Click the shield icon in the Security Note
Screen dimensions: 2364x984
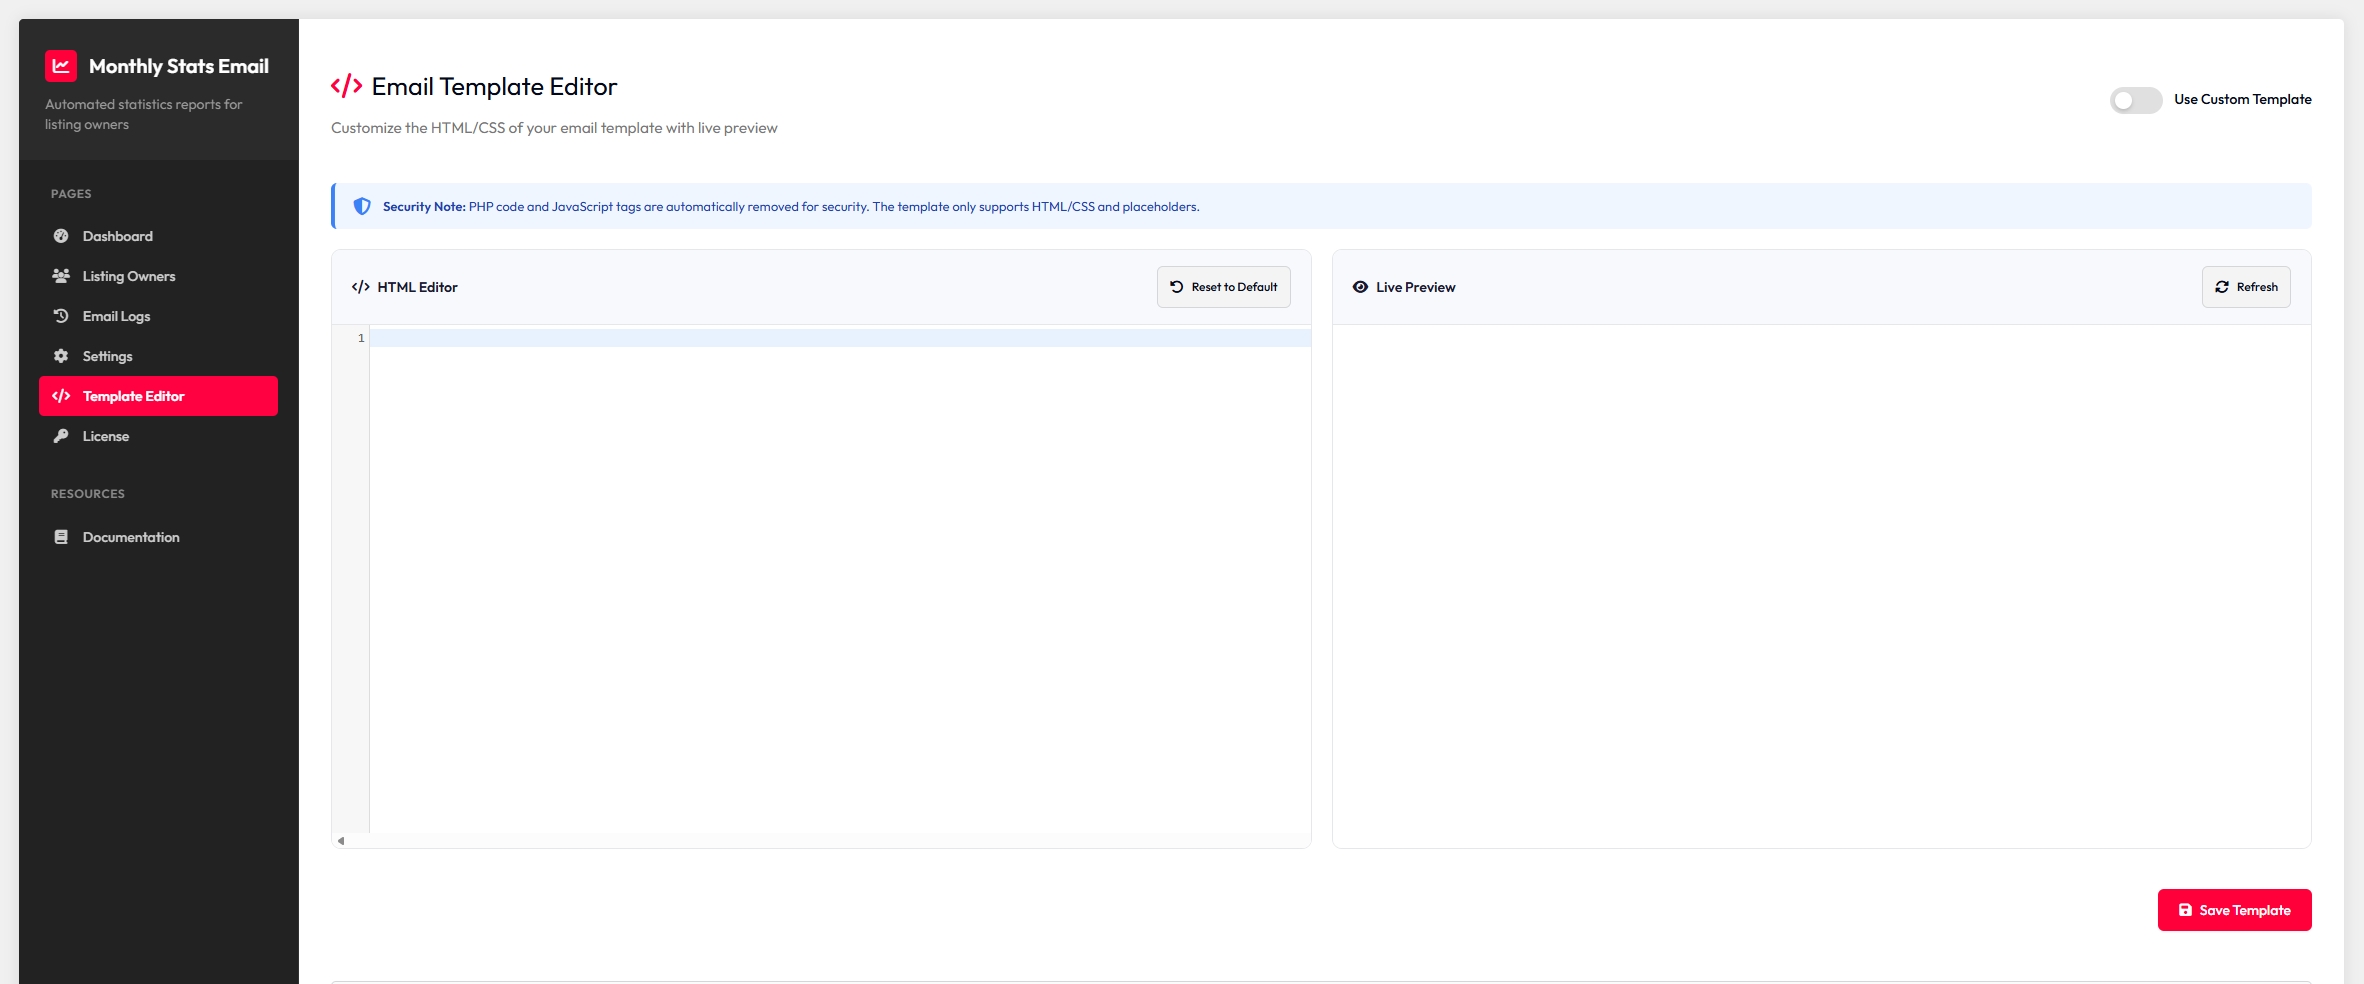[362, 206]
